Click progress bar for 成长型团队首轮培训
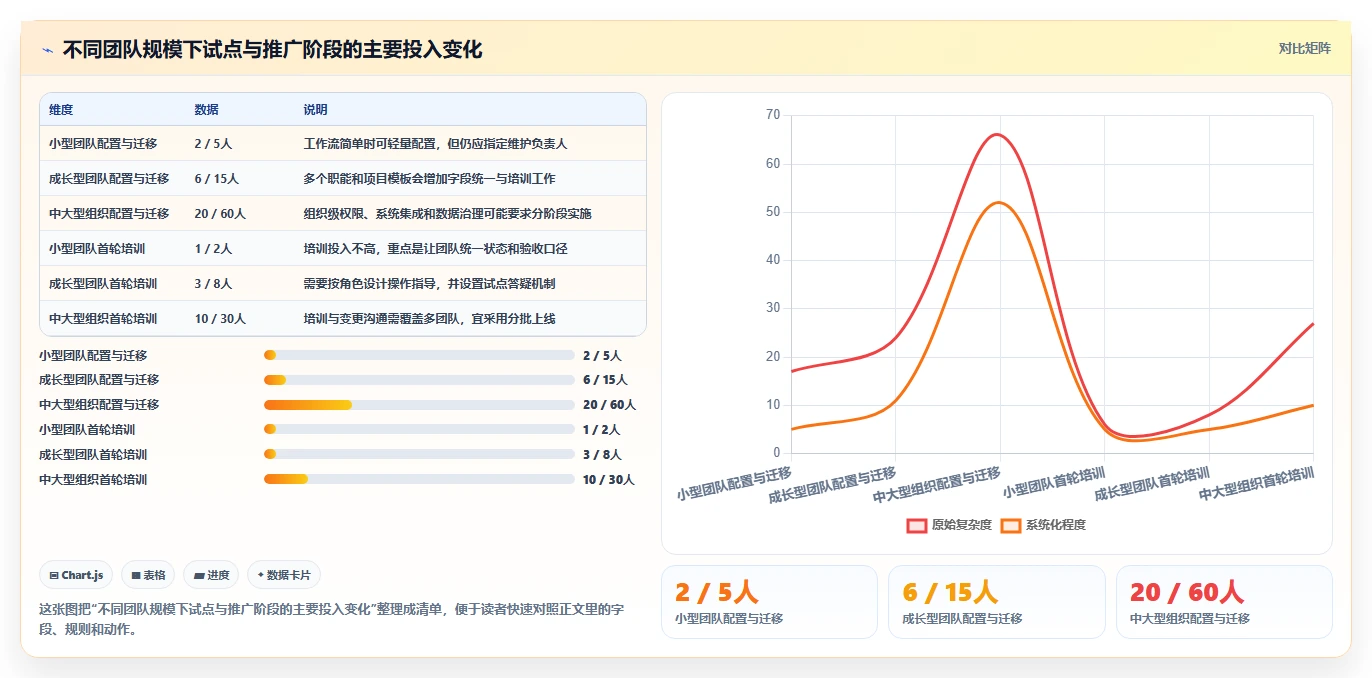Viewport: 1372px width, 678px height. point(419,454)
